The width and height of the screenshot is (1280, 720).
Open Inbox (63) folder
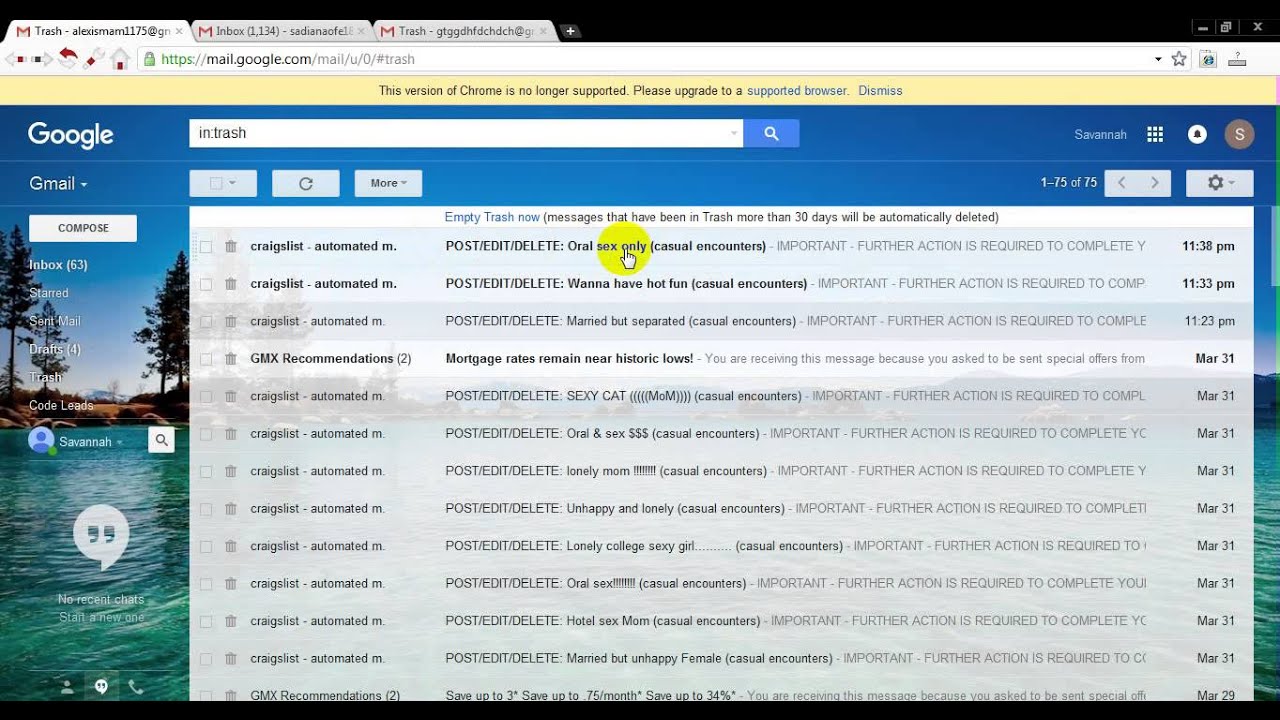tap(58, 265)
